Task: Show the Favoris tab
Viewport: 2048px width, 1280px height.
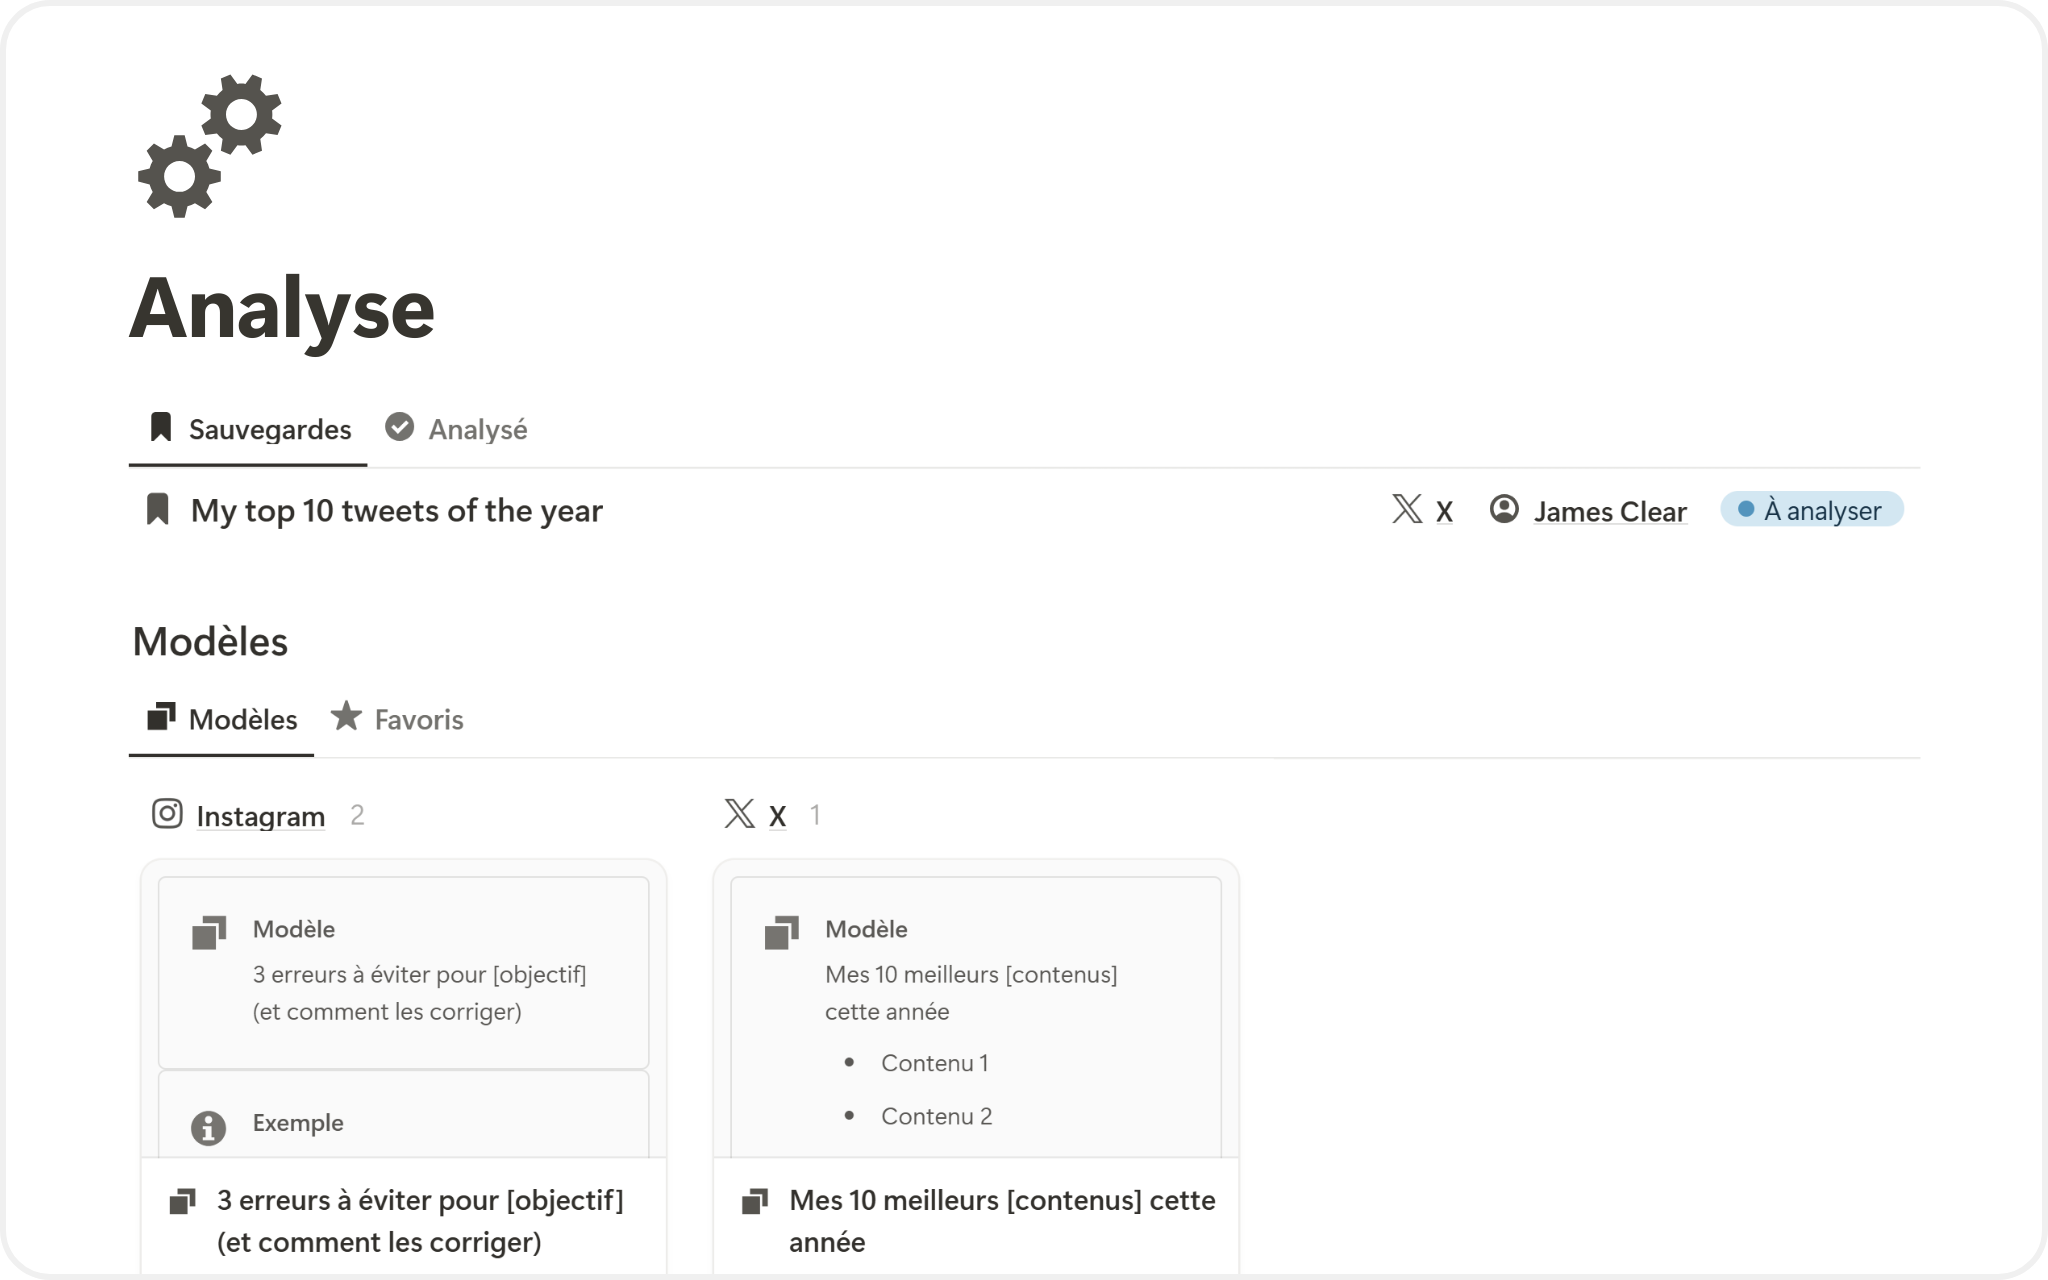Action: coord(397,720)
